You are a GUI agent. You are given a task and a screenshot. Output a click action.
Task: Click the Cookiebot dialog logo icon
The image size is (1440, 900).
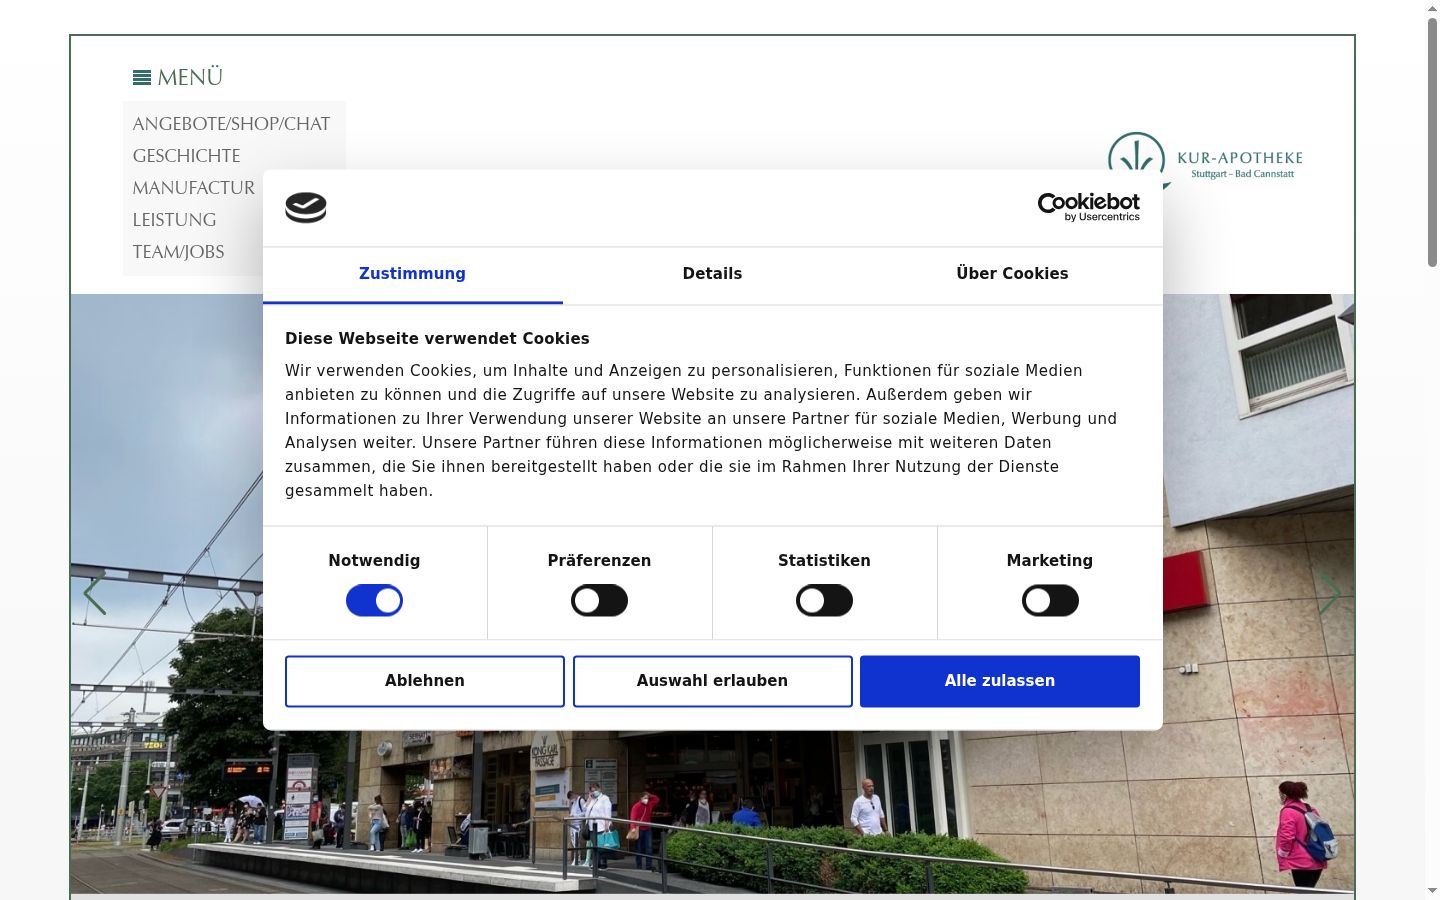[x=306, y=207]
